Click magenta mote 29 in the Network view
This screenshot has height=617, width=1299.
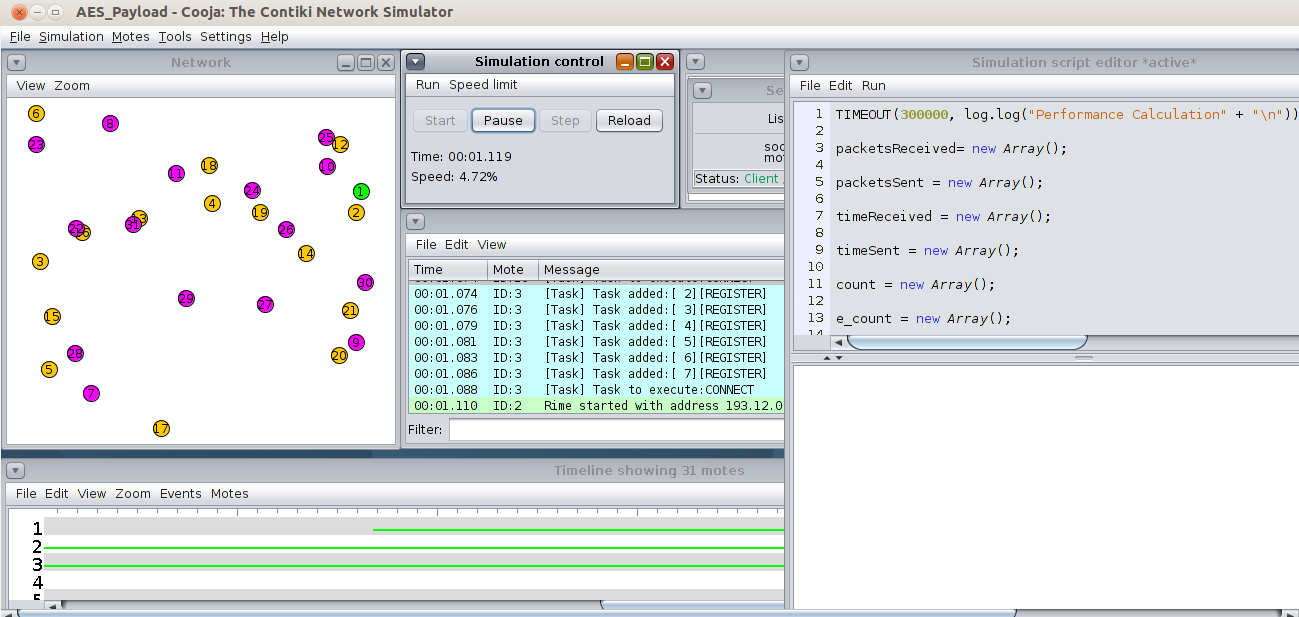pyautogui.click(x=185, y=298)
